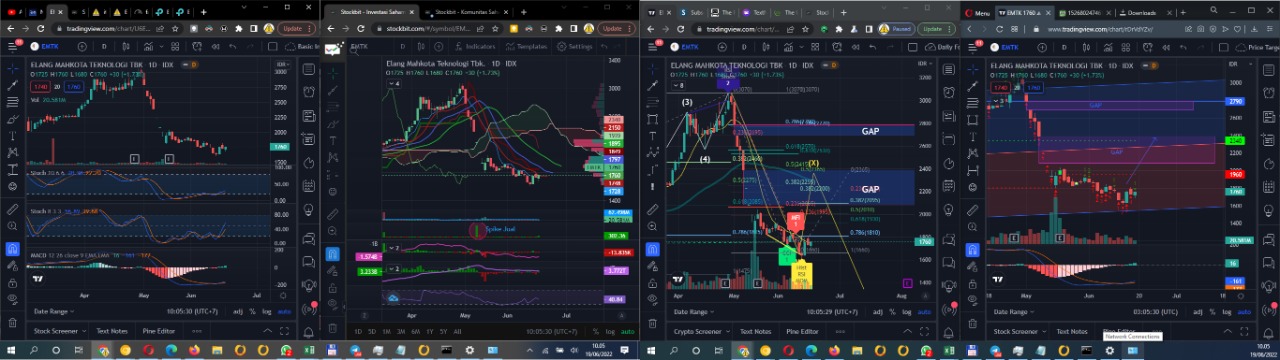Open Date Range dropdown in Paused-profile TradingView window
The height and width of the screenshot is (360, 1280).
[695, 311]
